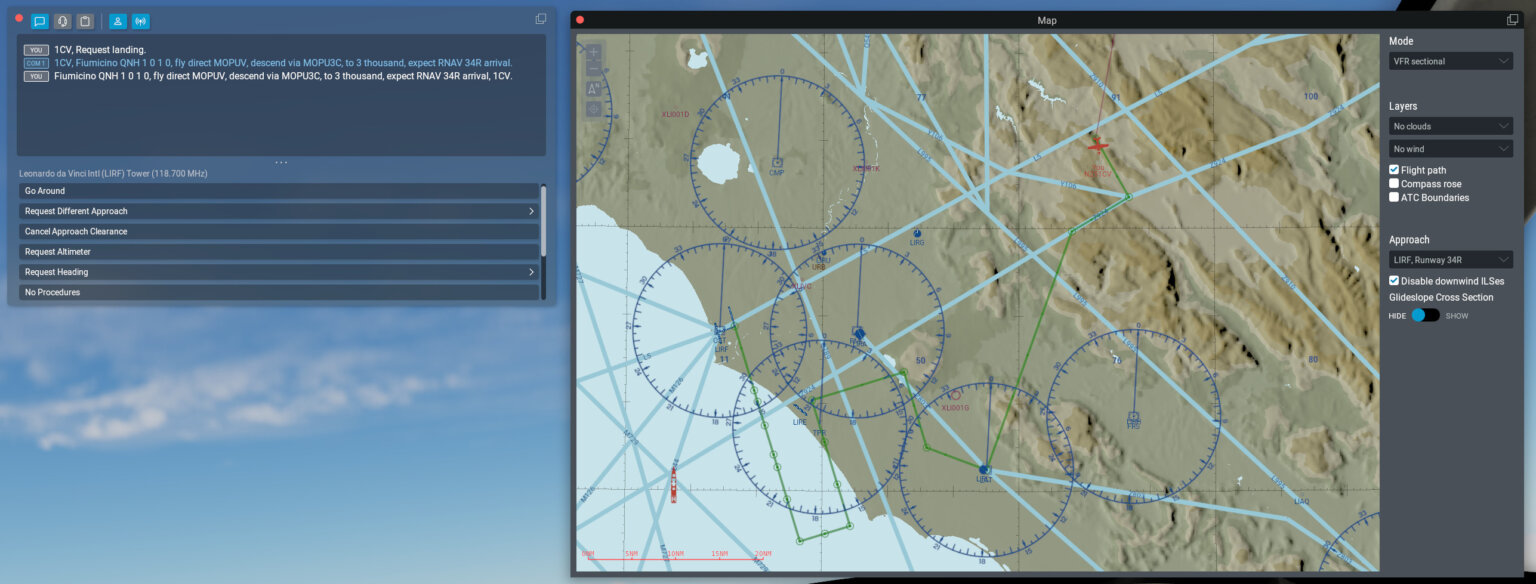Enable ATC Boundaries display

click(x=1394, y=197)
